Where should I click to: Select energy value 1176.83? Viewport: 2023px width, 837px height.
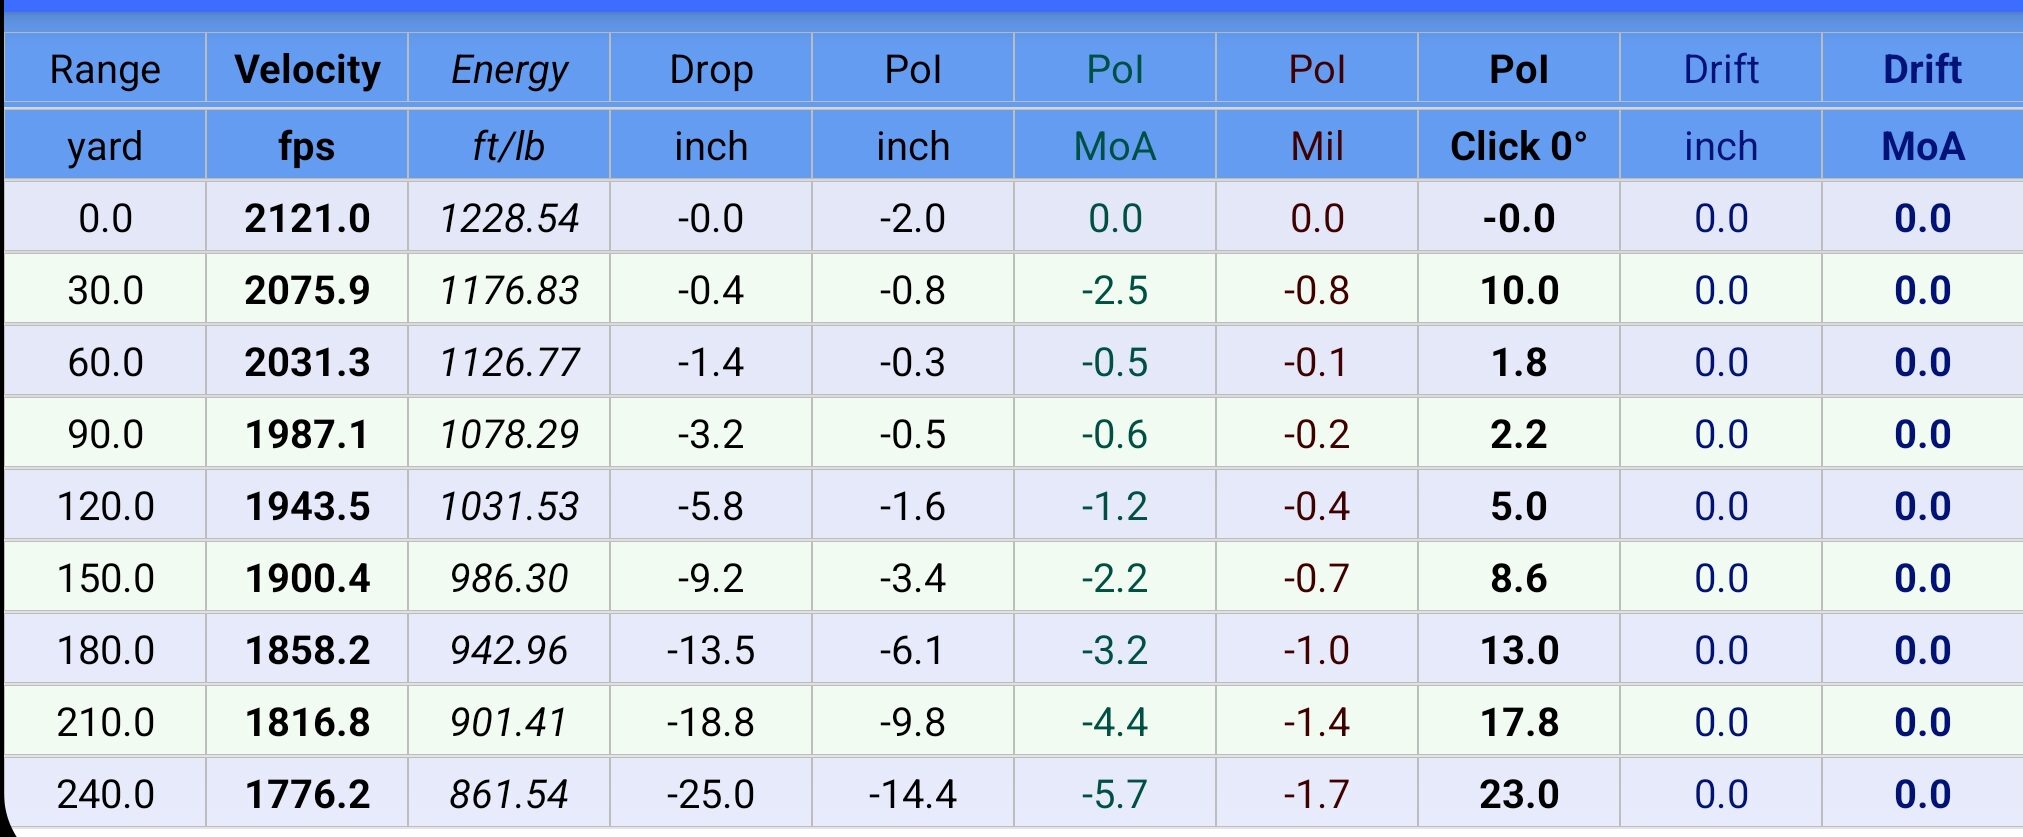509,290
